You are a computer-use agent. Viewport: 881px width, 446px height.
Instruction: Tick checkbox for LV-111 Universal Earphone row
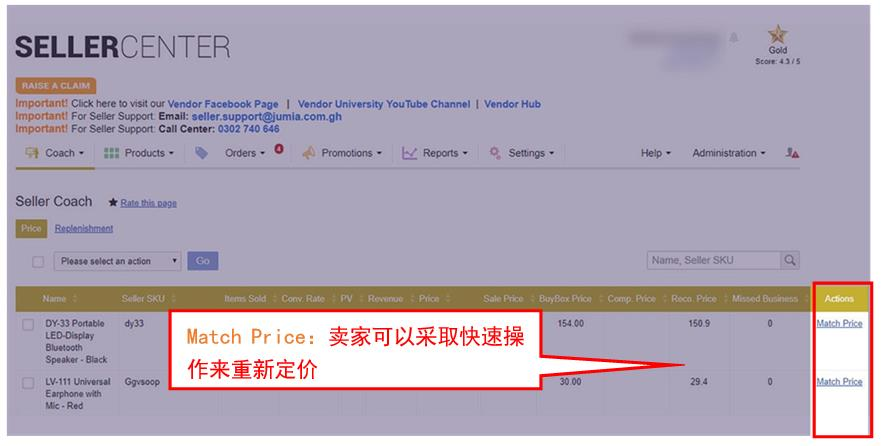pyautogui.click(x=28, y=383)
